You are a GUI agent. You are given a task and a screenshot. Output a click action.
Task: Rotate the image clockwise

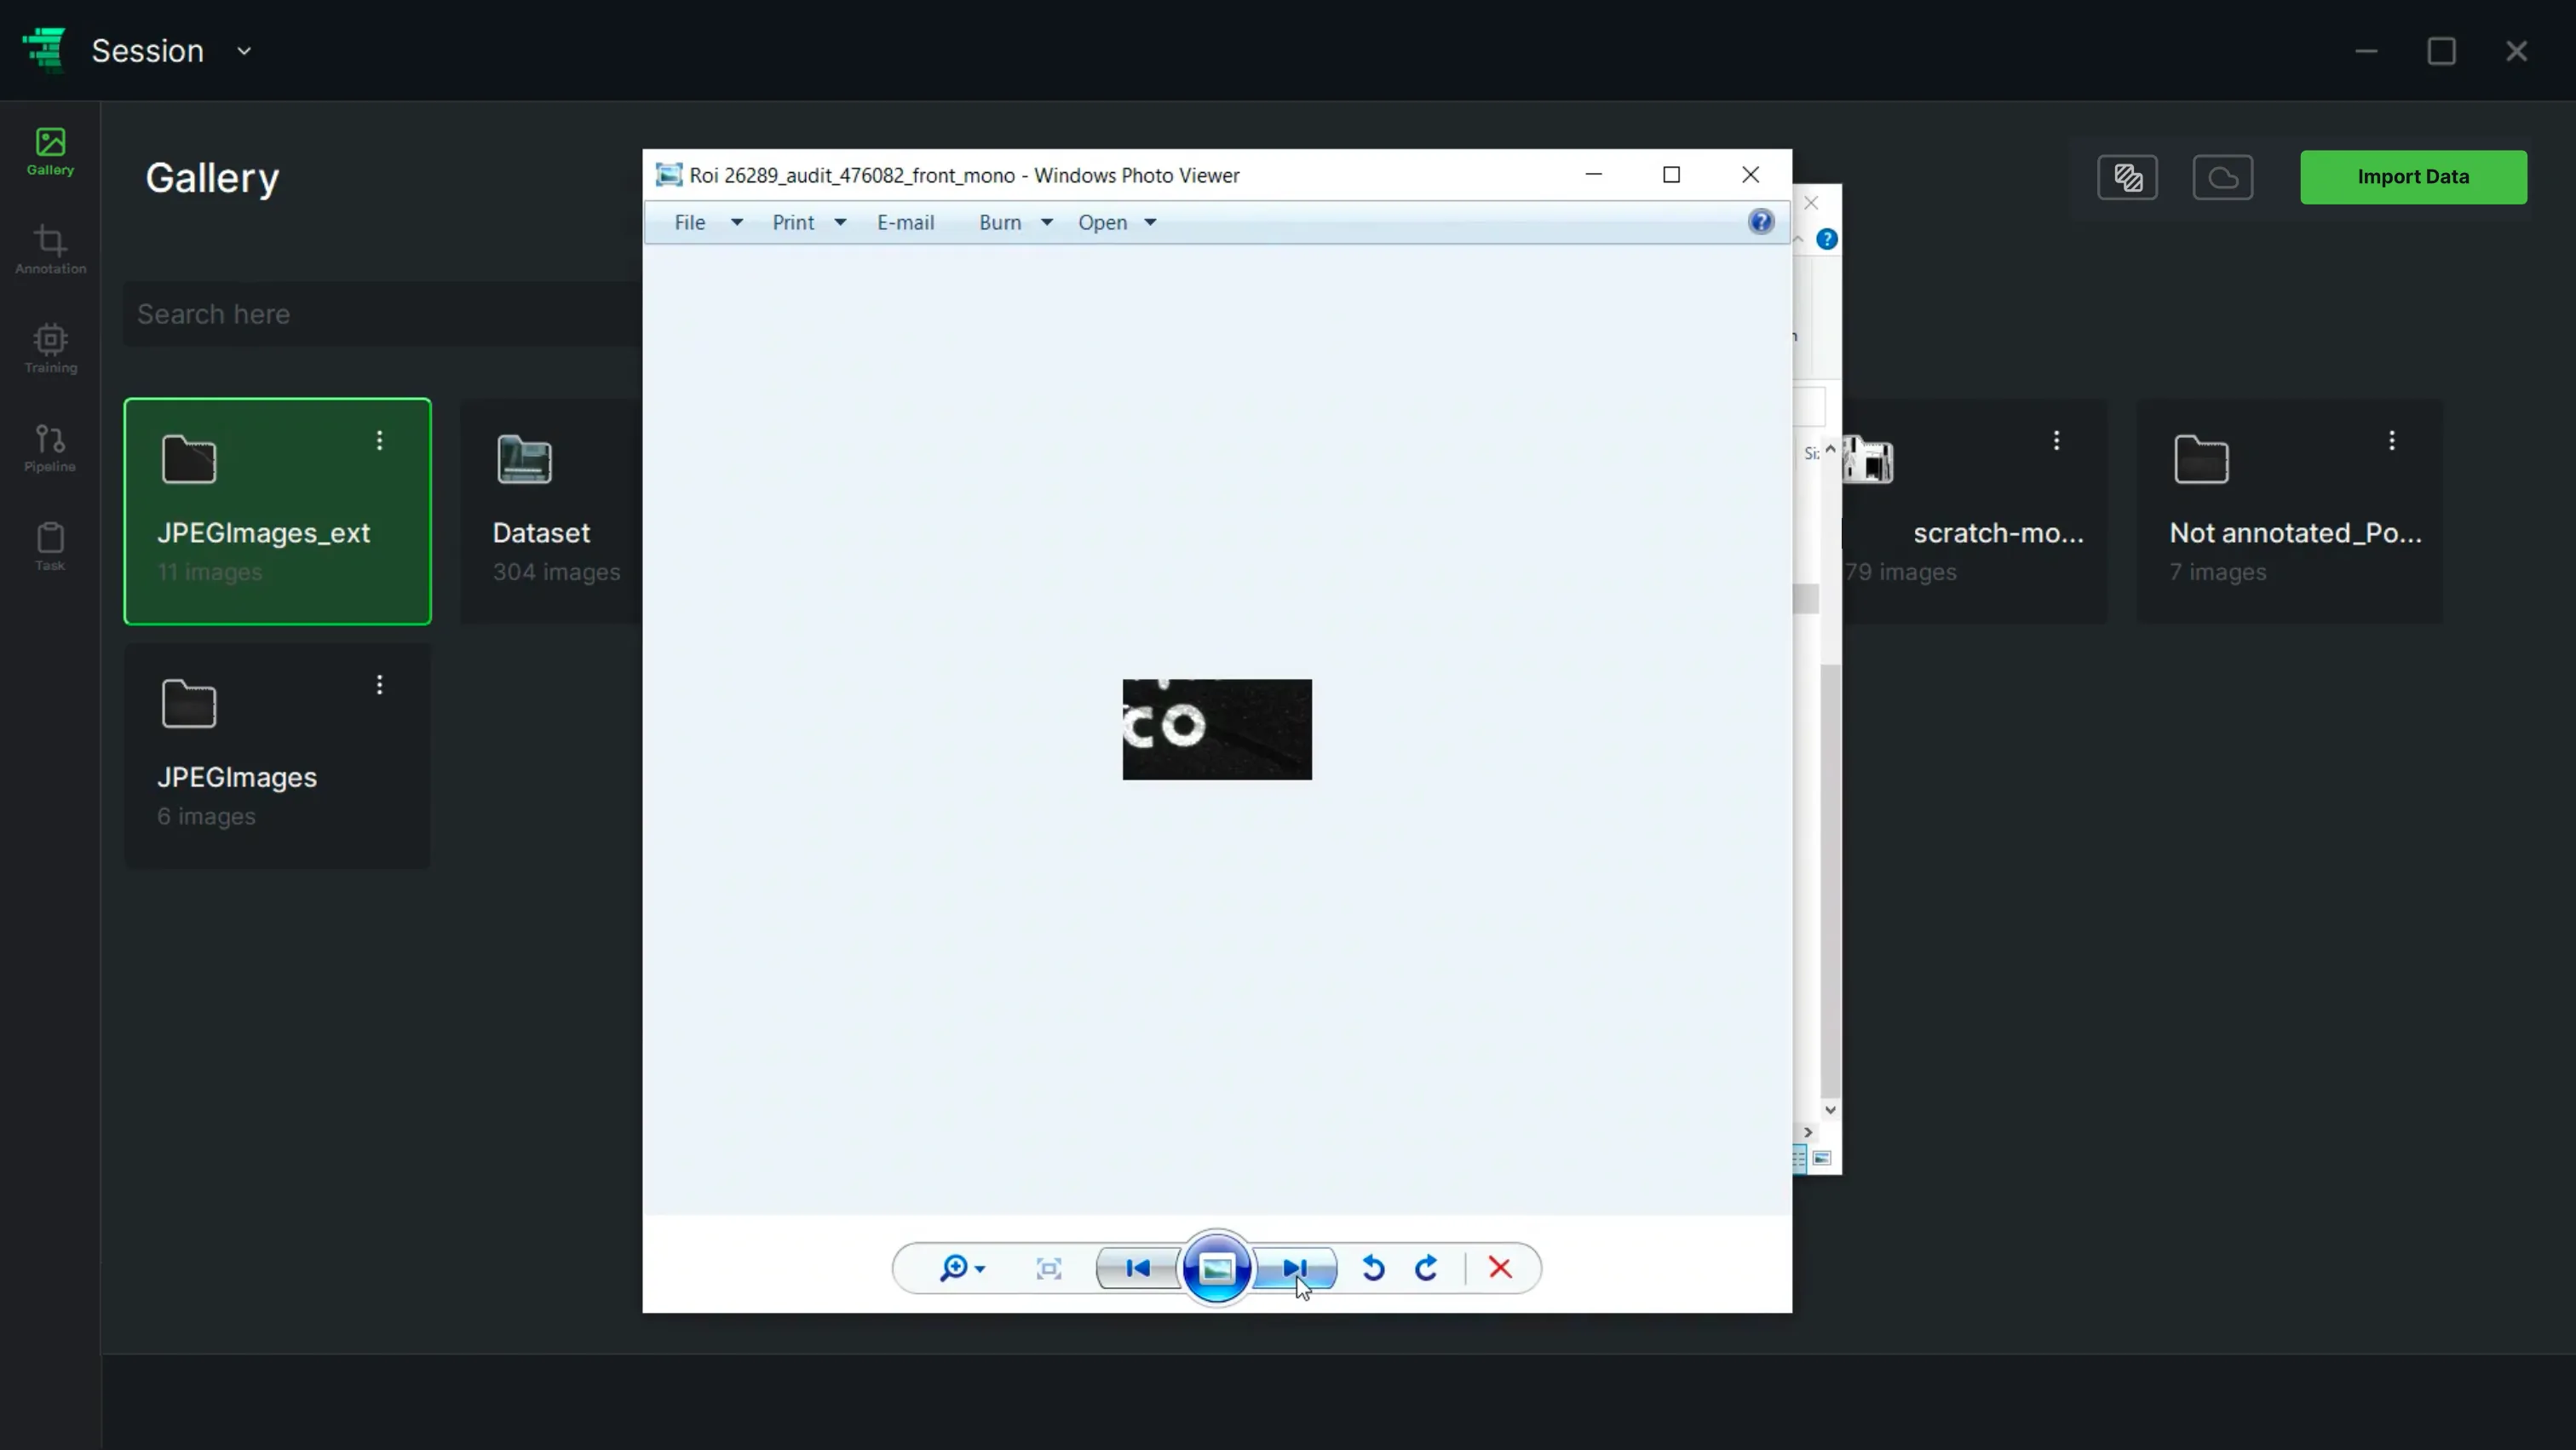(1426, 1268)
